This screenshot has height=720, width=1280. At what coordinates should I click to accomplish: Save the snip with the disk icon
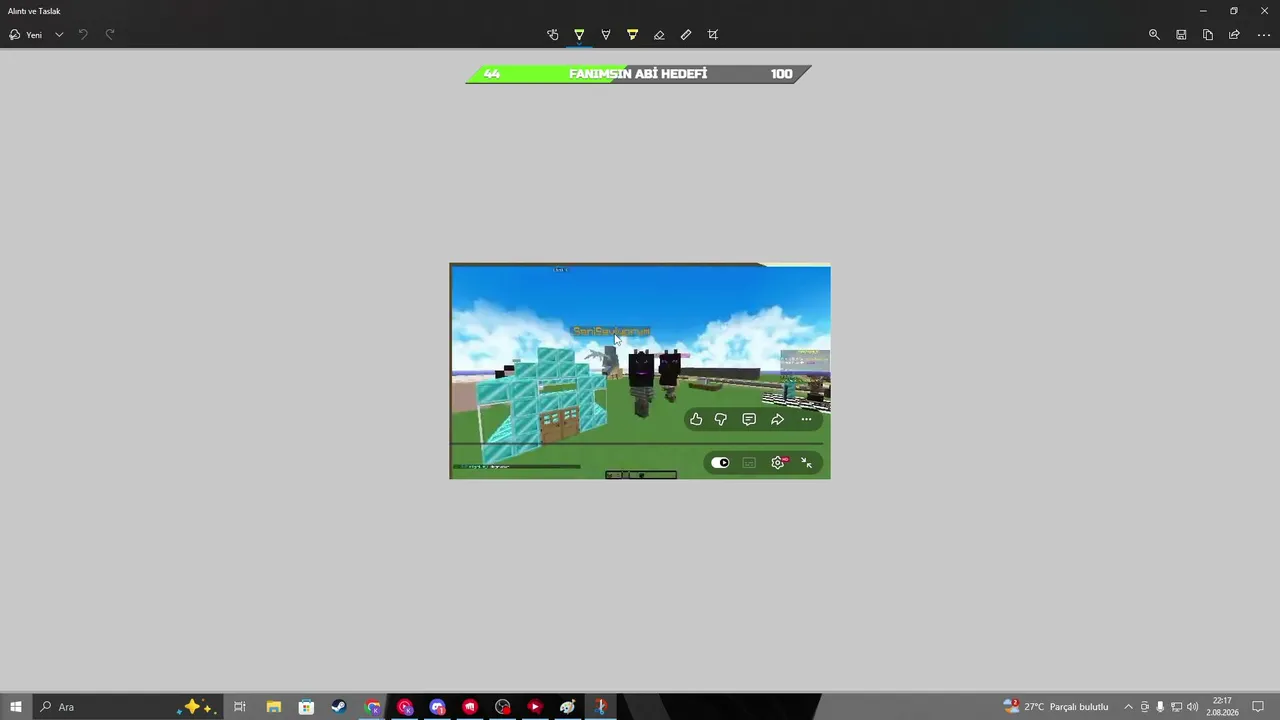tap(1181, 35)
